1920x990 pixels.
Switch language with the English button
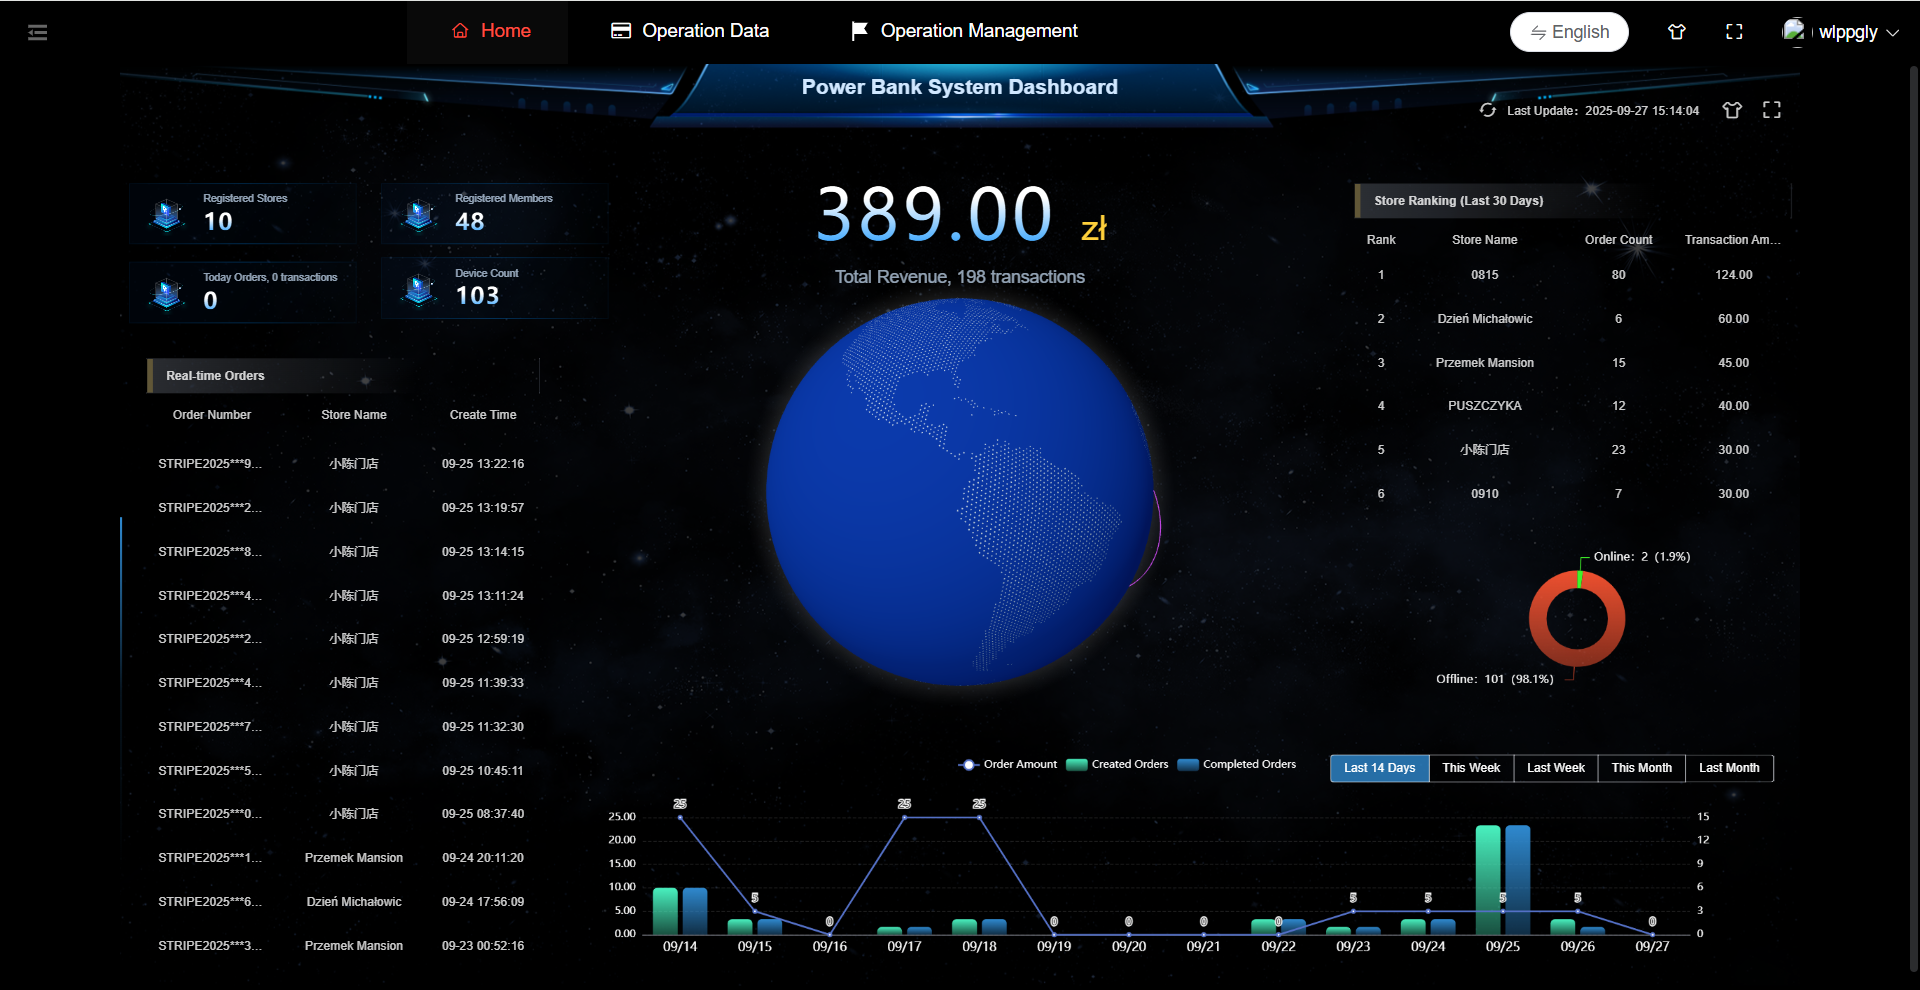(1569, 32)
